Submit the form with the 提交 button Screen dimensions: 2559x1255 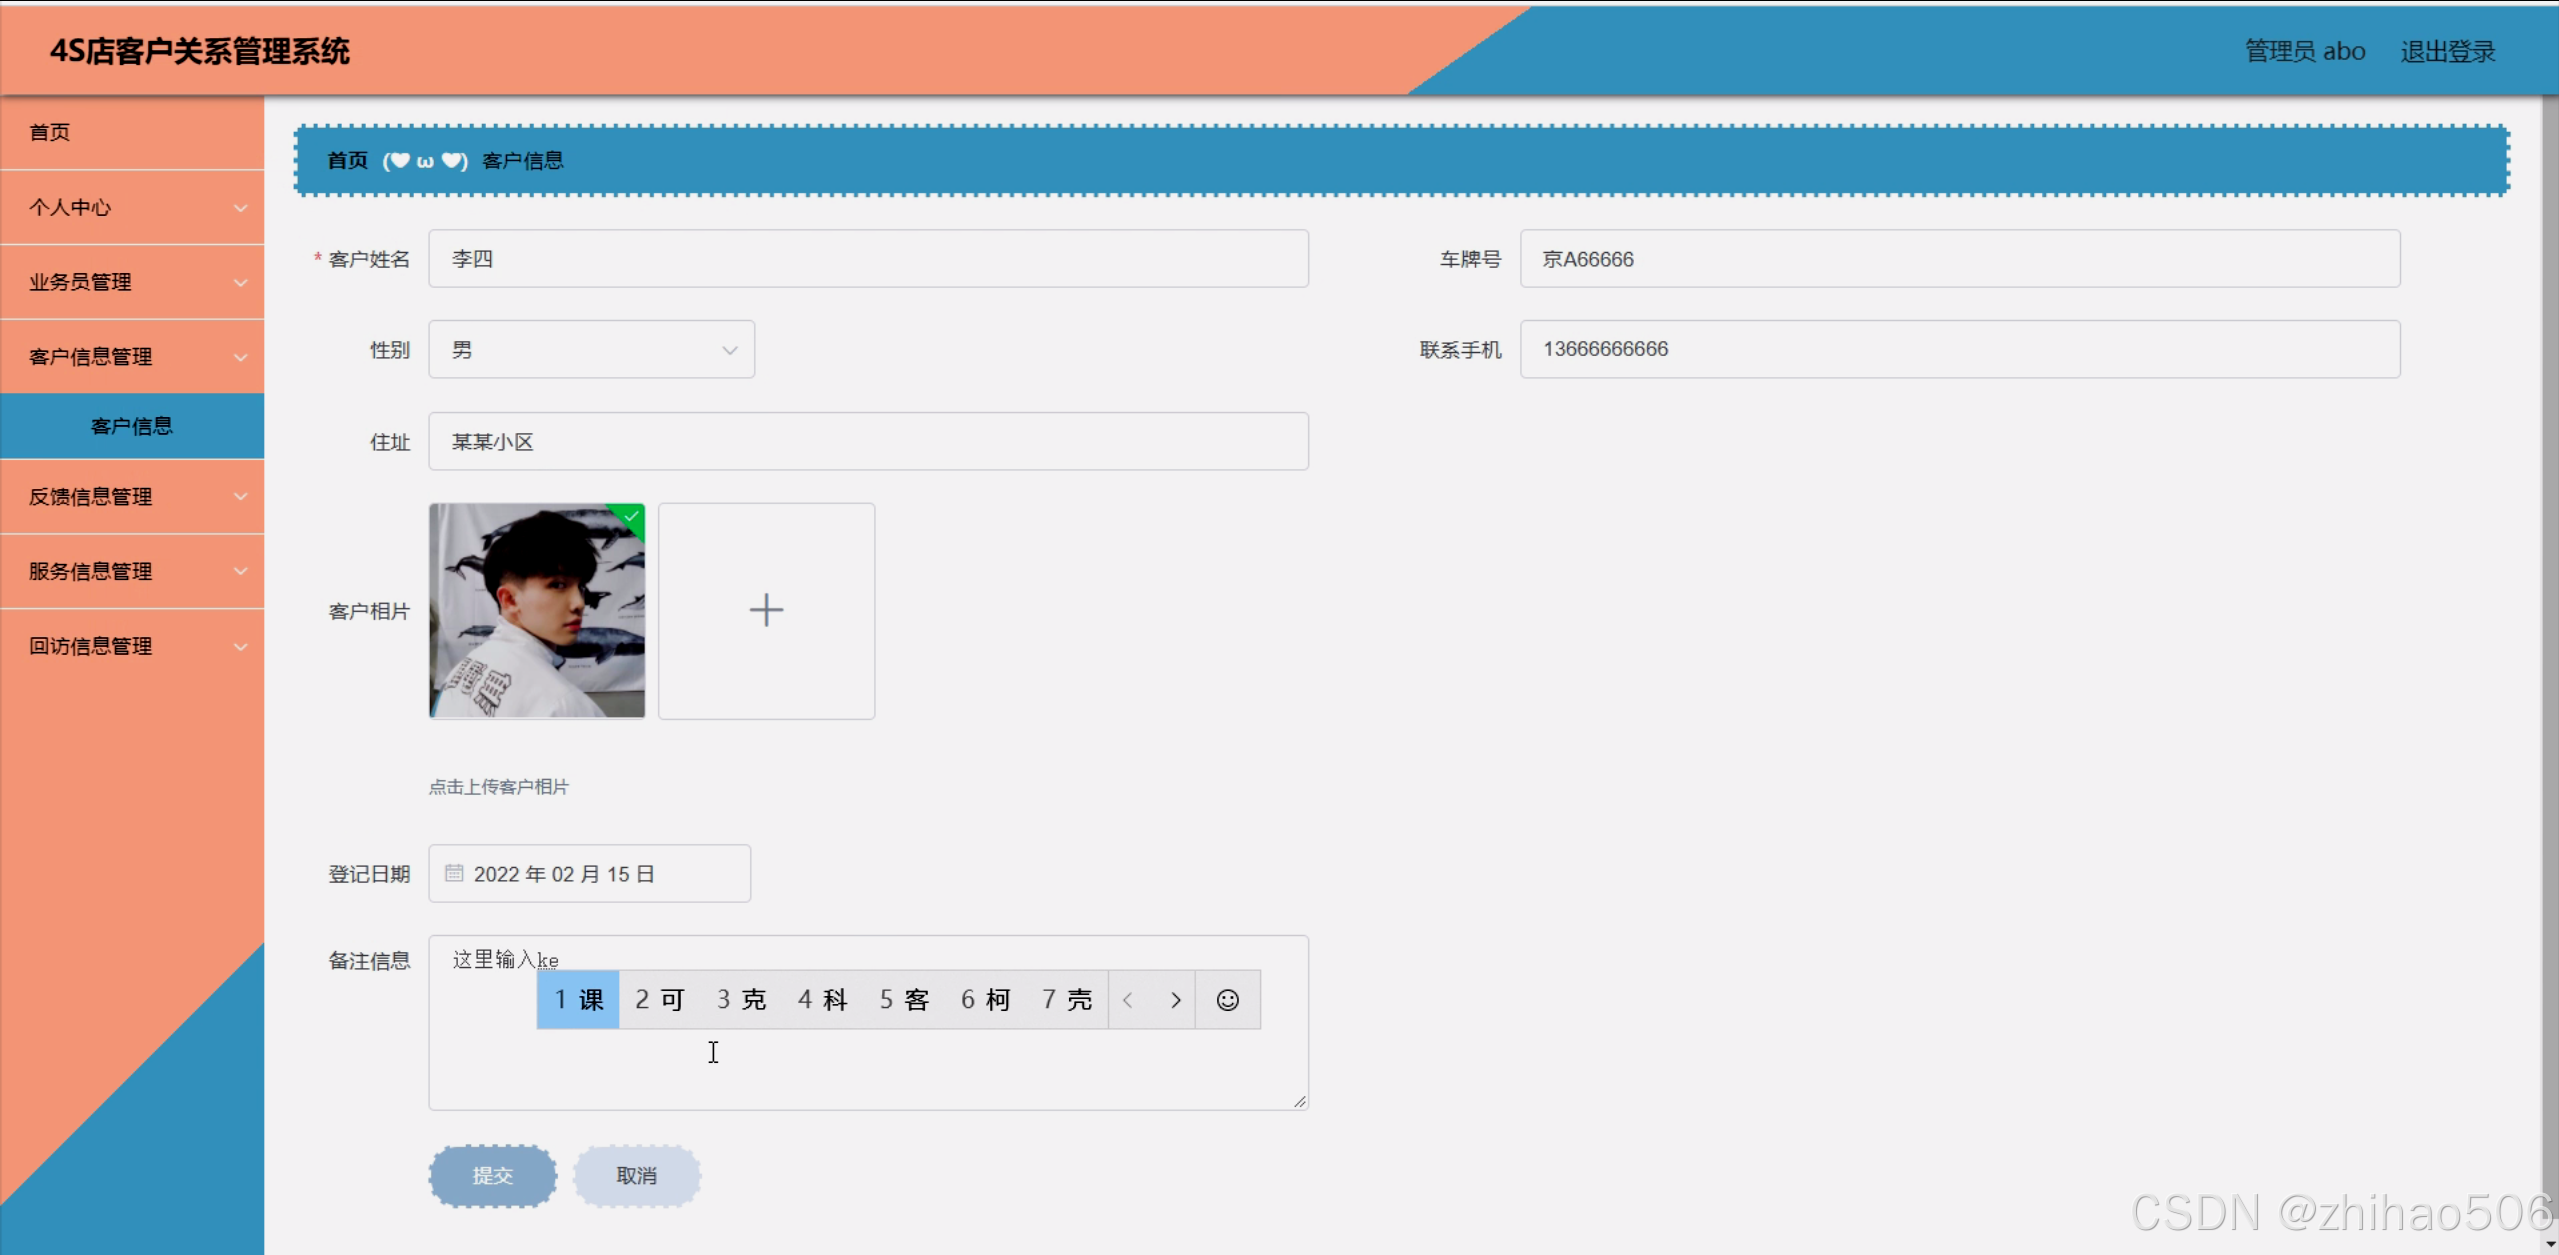tap(492, 1176)
